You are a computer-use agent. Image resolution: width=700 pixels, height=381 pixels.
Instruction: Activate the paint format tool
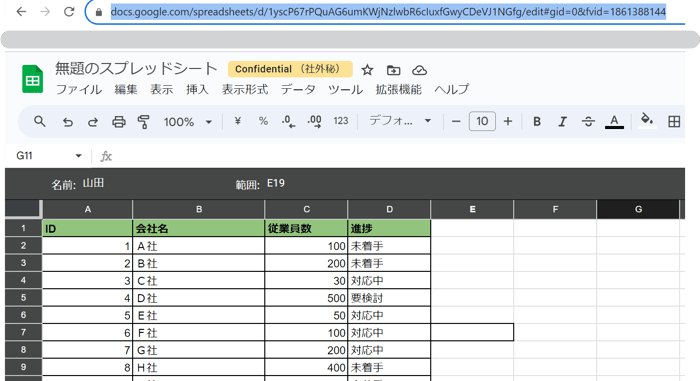(143, 121)
